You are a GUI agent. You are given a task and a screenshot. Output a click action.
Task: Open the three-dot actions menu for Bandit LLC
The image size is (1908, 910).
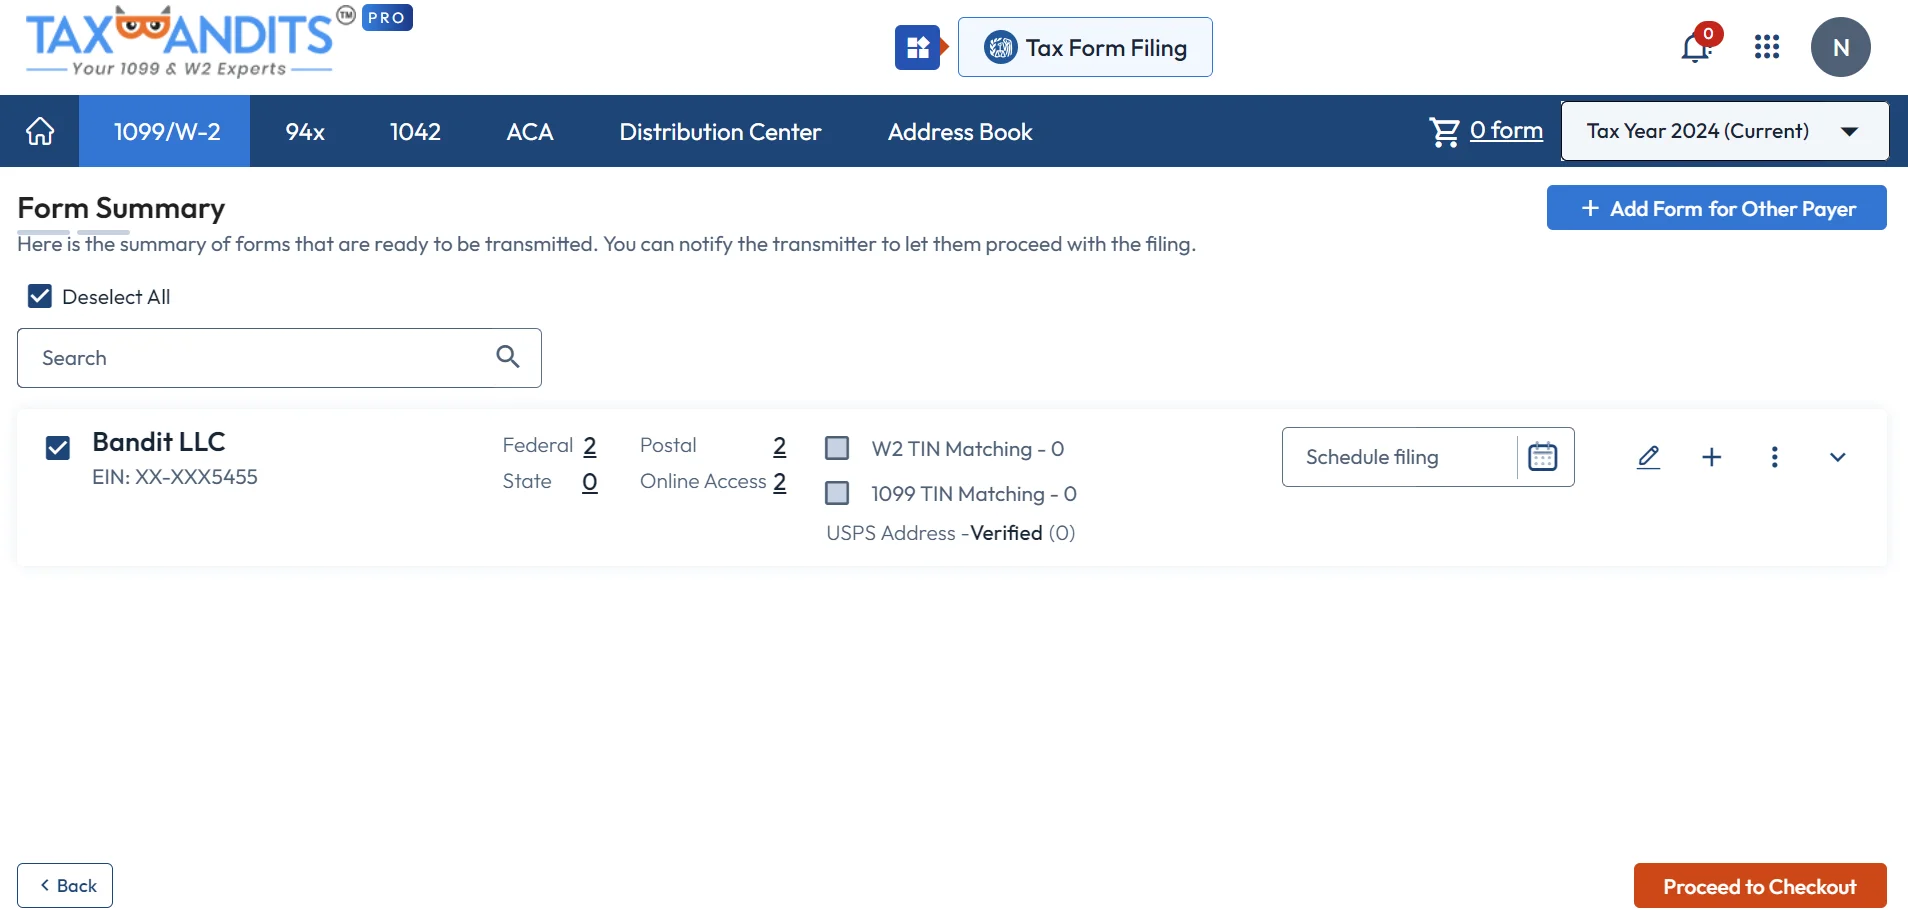click(1776, 457)
